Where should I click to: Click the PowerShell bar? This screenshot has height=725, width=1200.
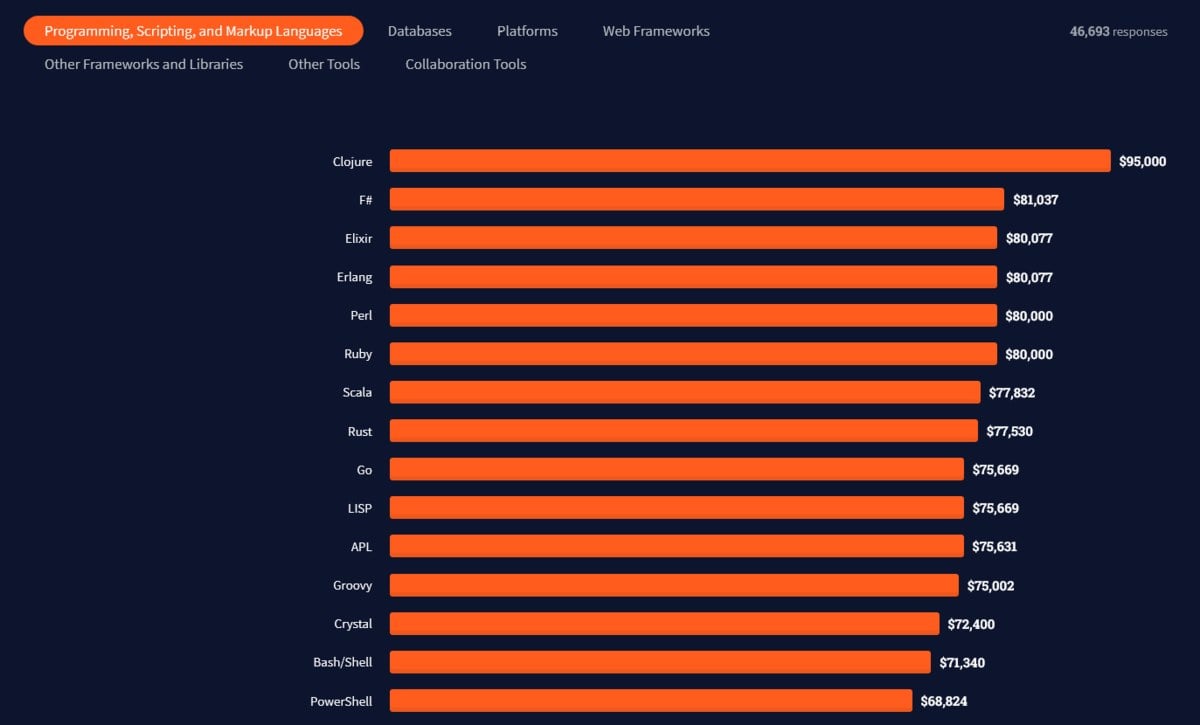(x=651, y=701)
